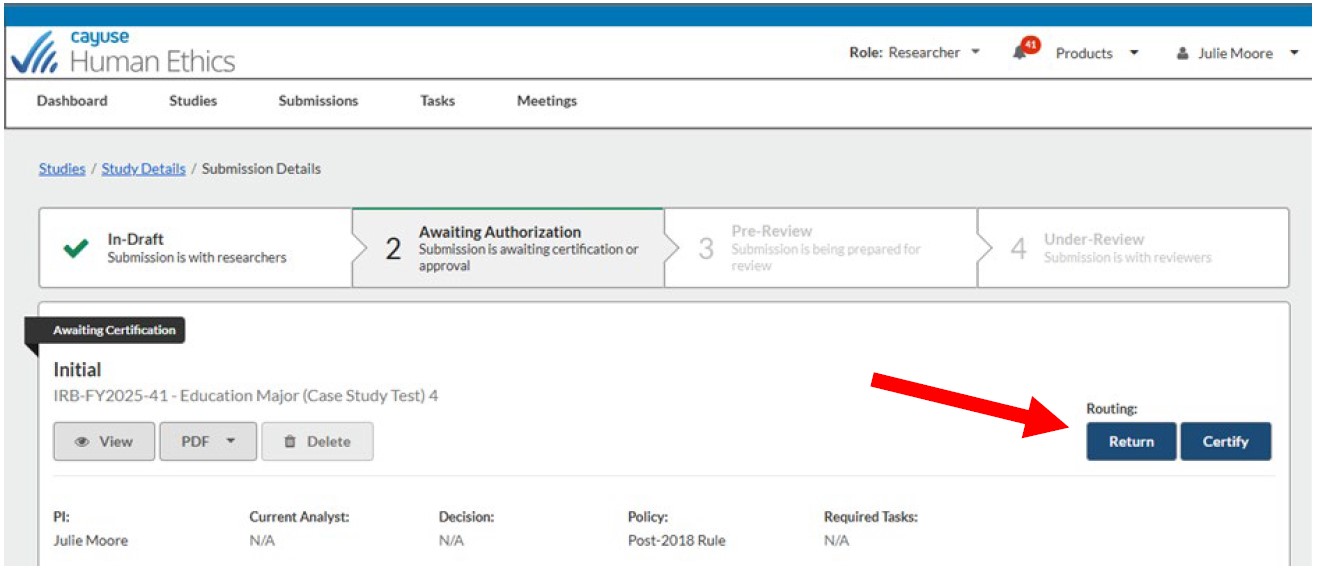Switch to the Submissions tab
Image resolution: width=1317 pixels, height=570 pixels.
click(x=318, y=100)
